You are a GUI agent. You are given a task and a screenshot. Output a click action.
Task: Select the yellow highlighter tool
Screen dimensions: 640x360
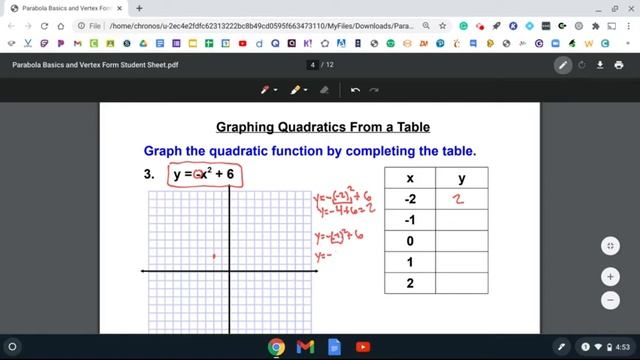295,90
